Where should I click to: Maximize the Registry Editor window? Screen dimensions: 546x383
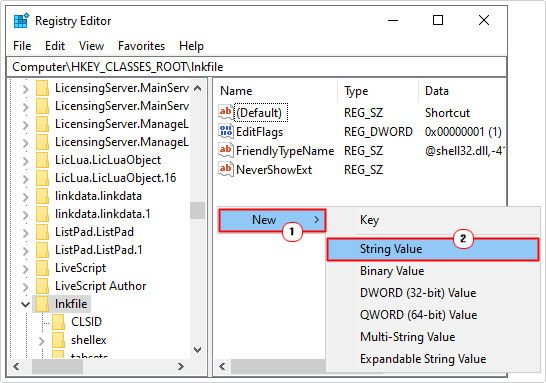click(x=438, y=20)
